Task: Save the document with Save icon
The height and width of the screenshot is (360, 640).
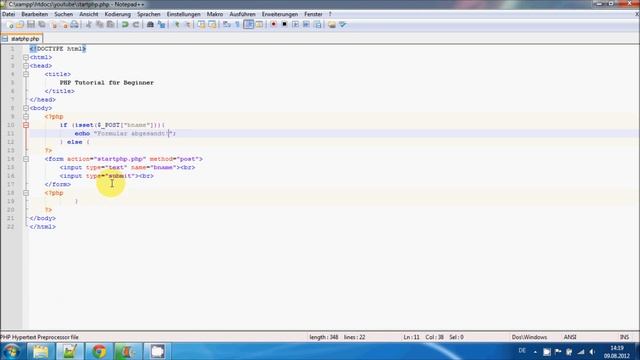Action: click(31, 24)
